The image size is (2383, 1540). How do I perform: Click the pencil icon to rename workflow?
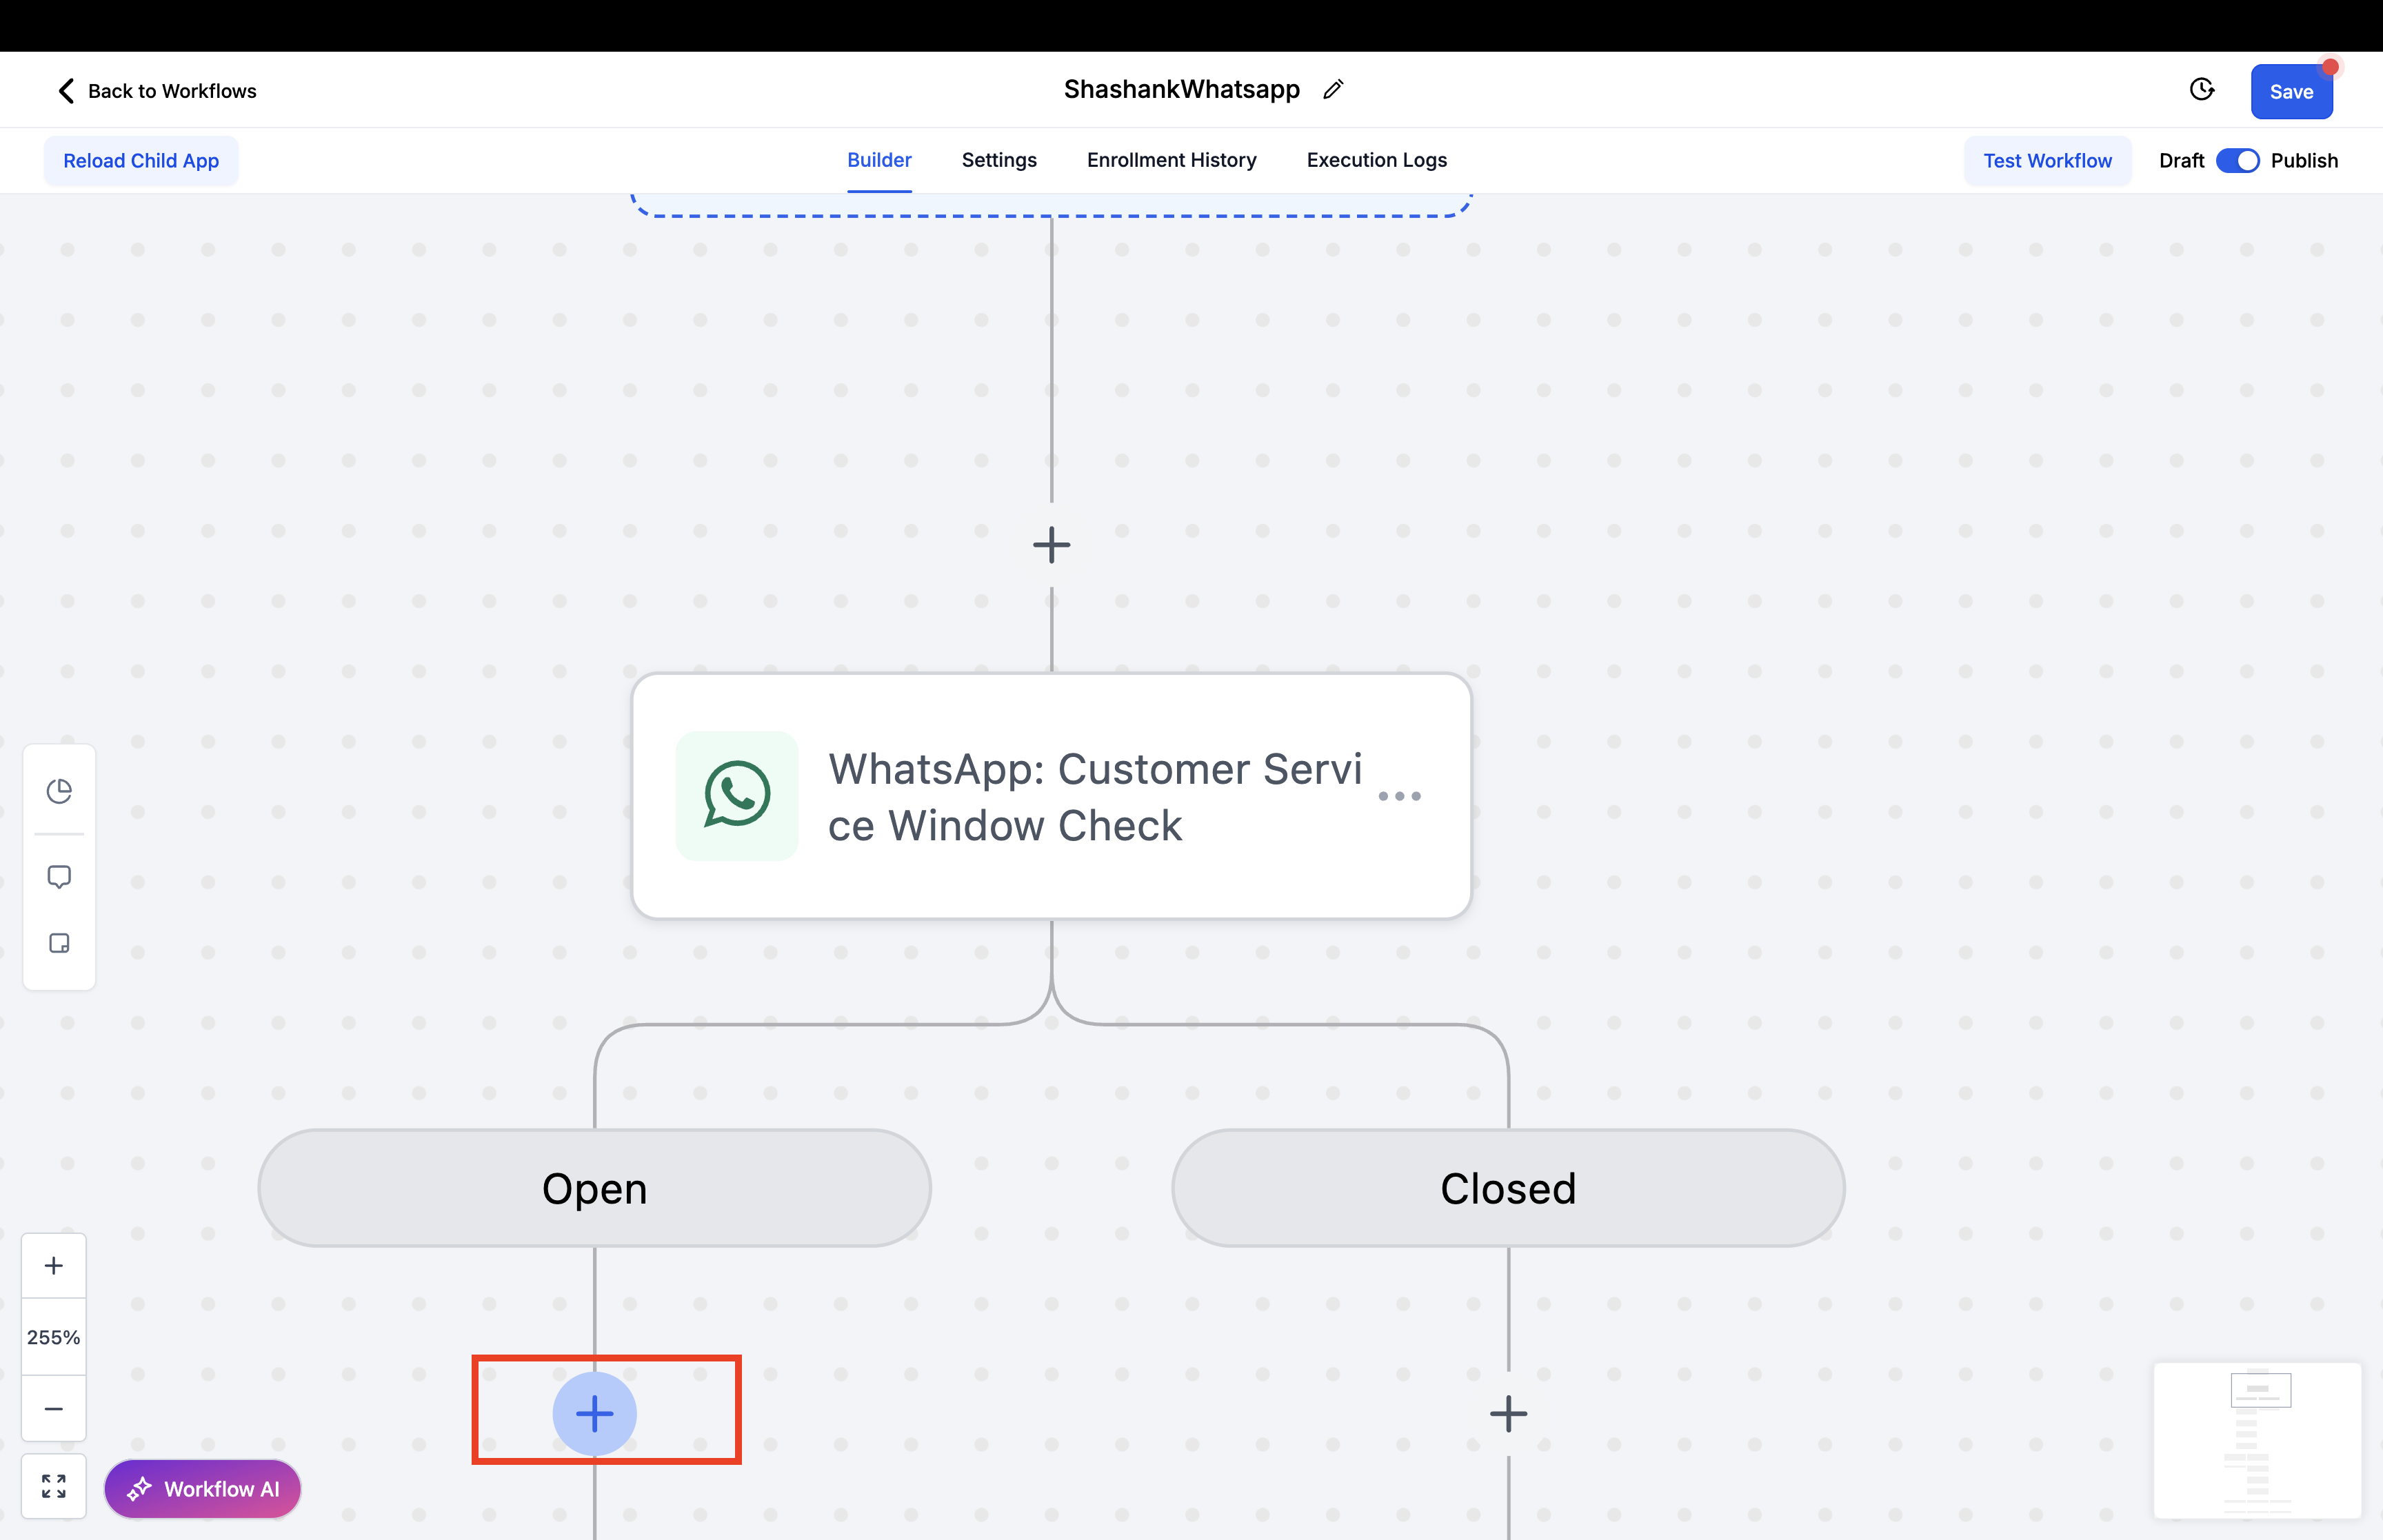[1332, 90]
